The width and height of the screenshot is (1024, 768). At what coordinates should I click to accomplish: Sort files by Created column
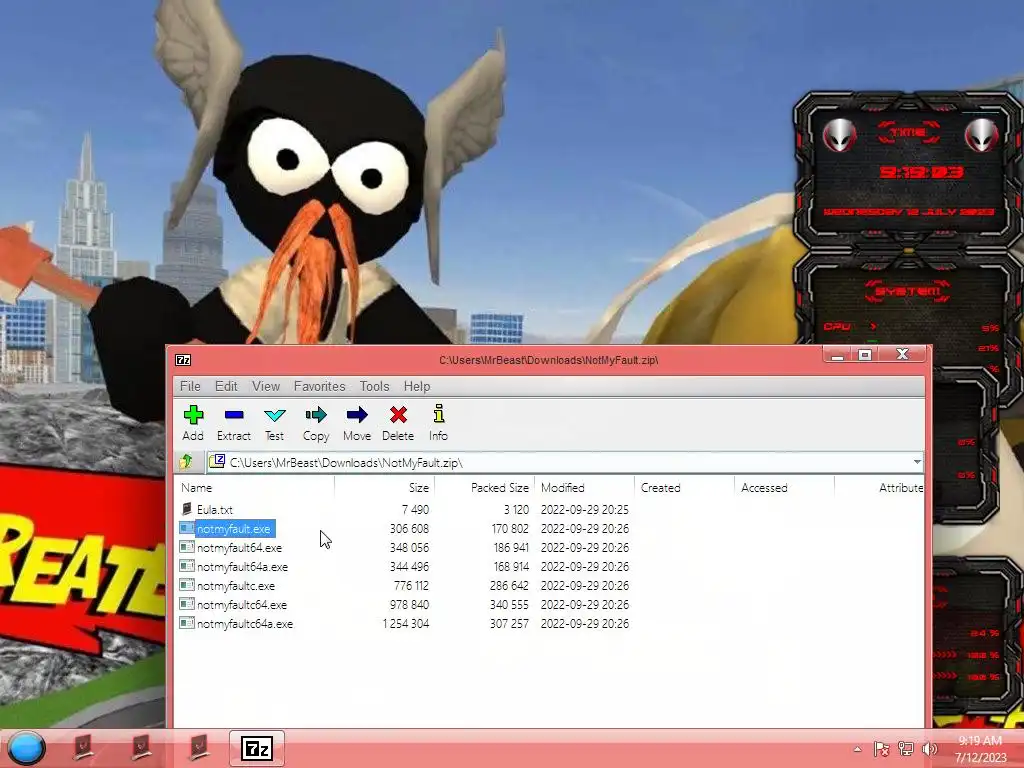(x=684, y=487)
